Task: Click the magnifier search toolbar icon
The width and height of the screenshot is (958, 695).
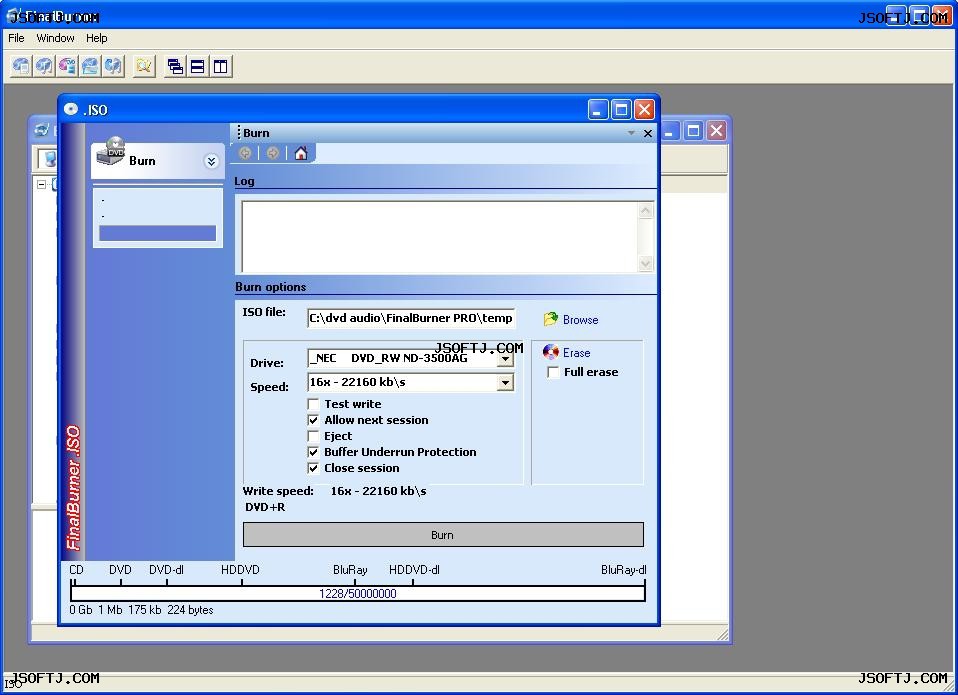Action: (x=144, y=66)
